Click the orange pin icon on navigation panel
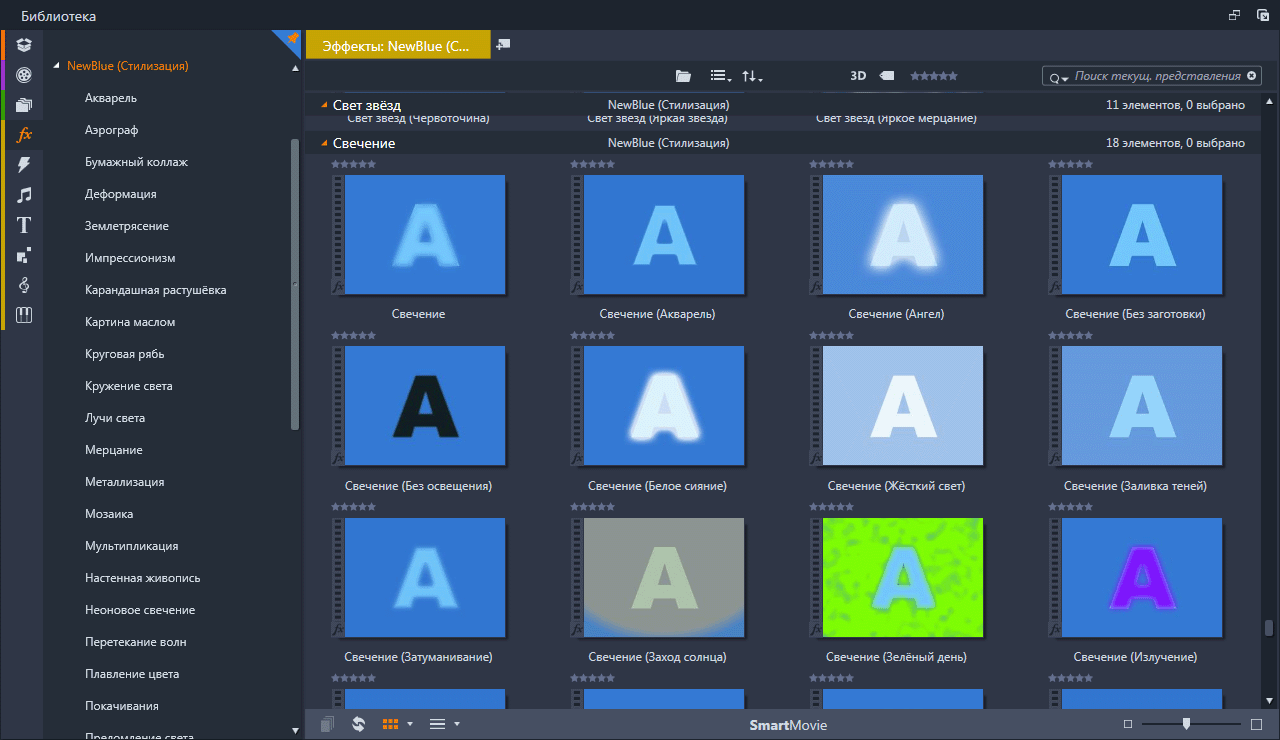The height and width of the screenshot is (740, 1280). click(x=292, y=38)
